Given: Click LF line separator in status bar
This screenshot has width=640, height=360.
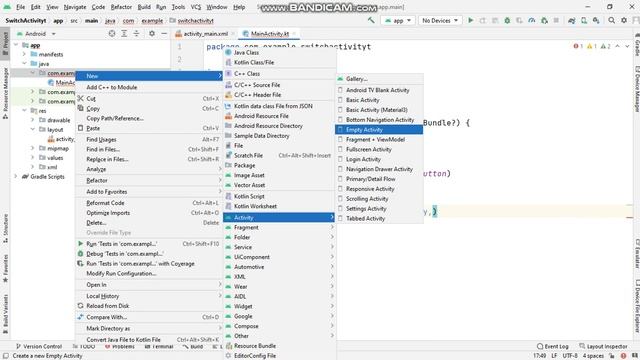Looking at the screenshot, I should click(x=554, y=356).
